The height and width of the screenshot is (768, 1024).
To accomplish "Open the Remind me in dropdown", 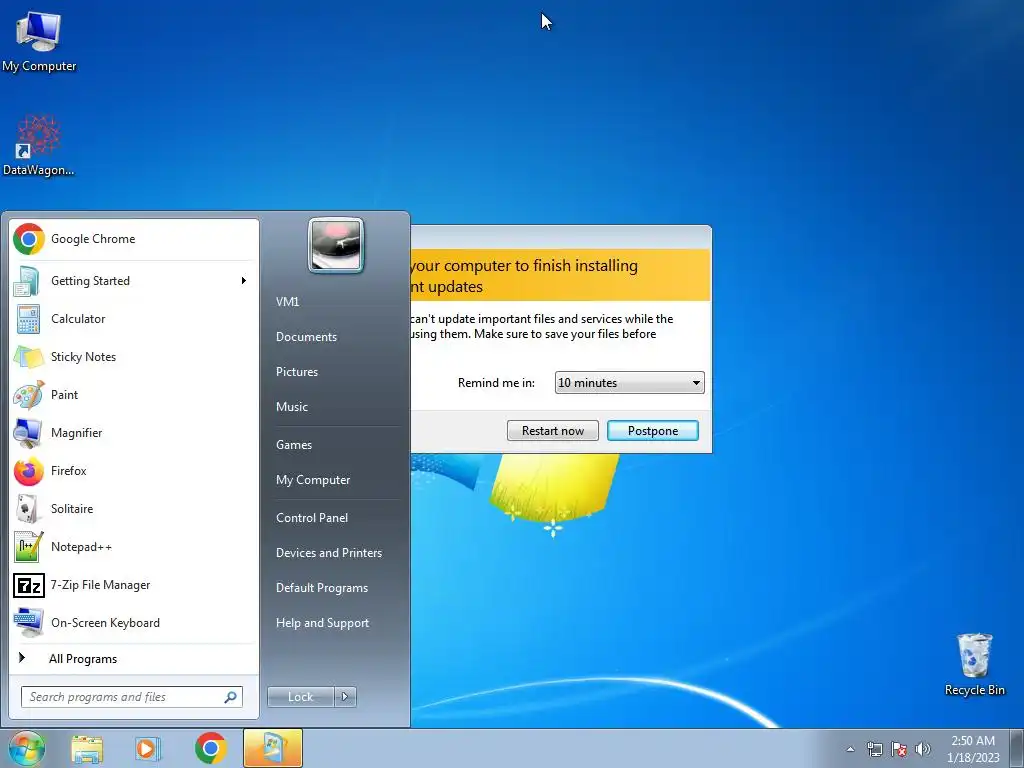I will (x=630, y=383).
